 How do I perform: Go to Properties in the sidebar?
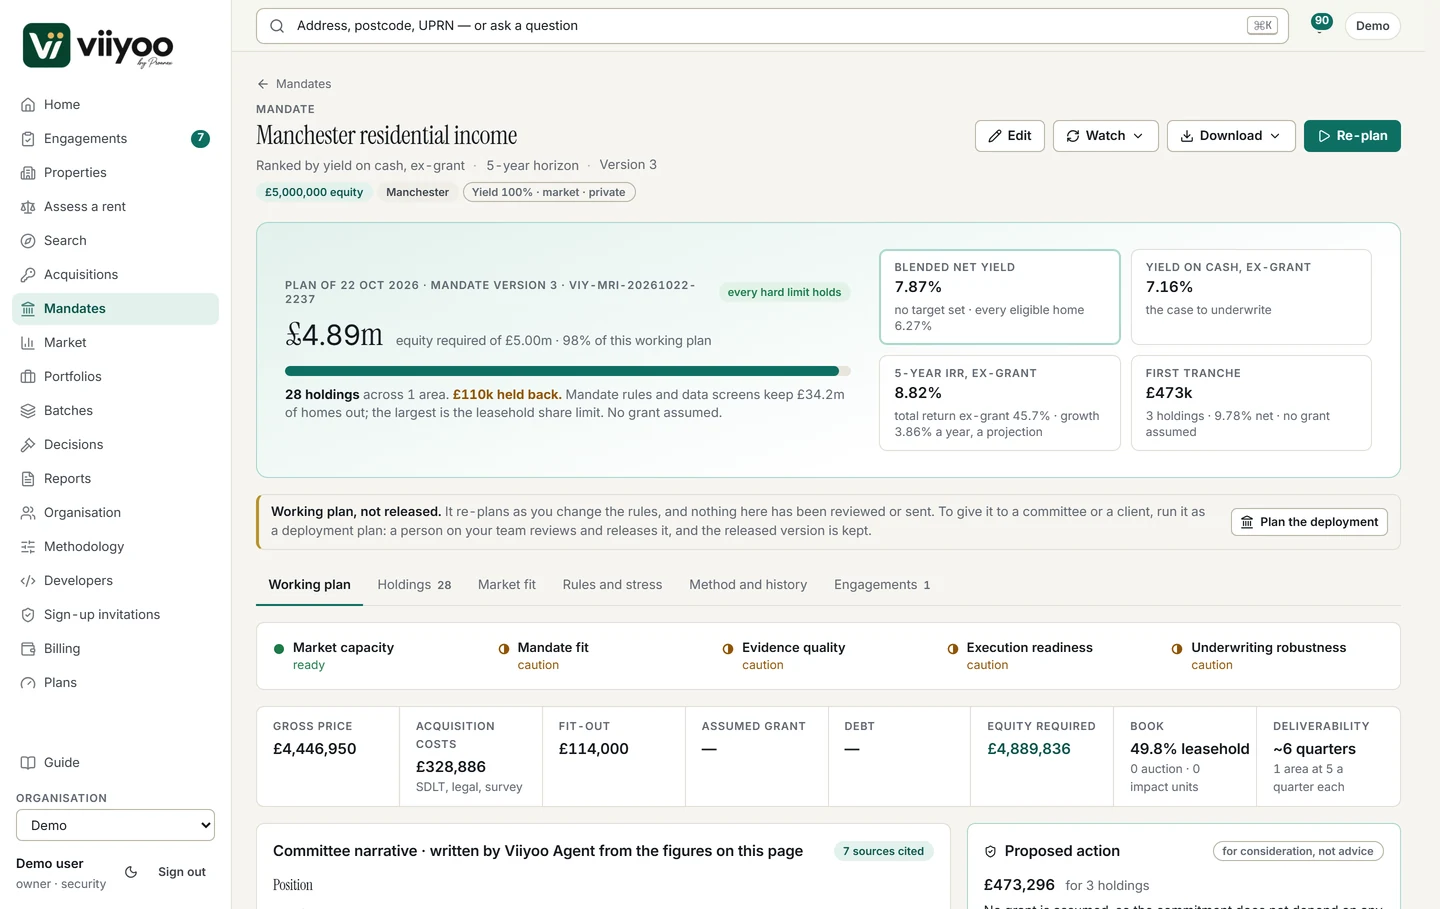pos(115,173)
